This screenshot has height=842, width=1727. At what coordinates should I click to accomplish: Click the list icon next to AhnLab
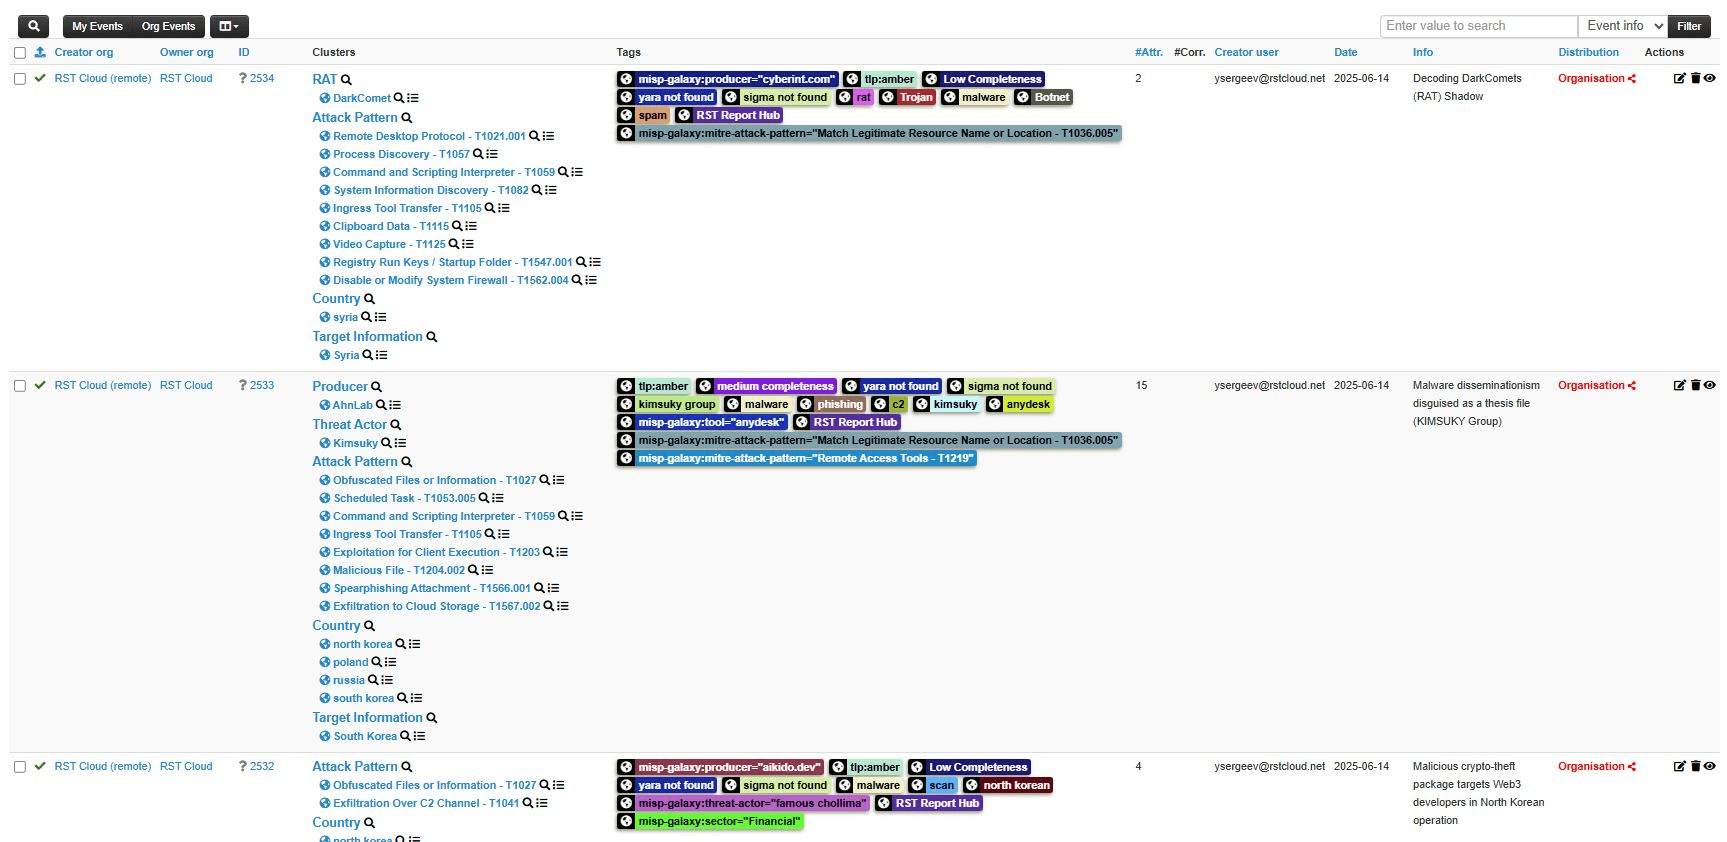coord(395,405)
